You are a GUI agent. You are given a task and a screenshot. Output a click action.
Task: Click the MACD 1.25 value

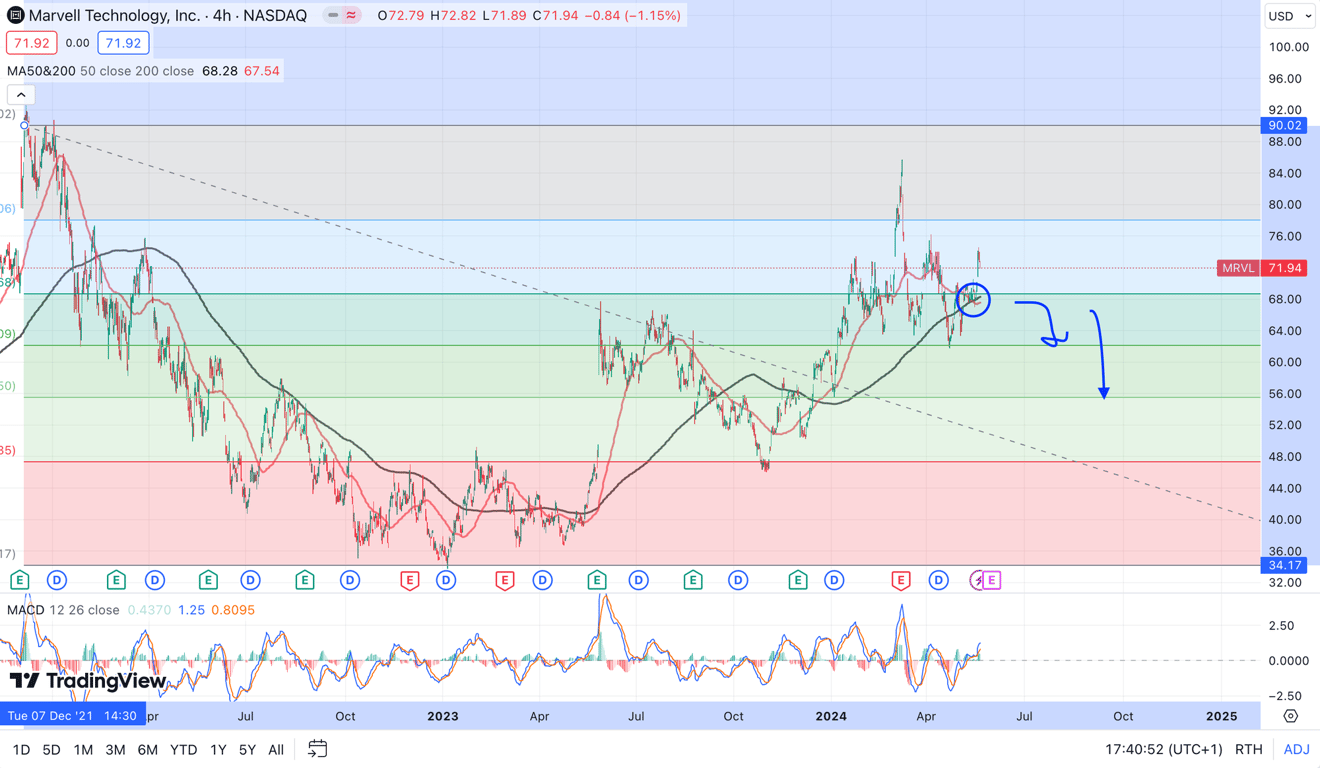point(191,610)
